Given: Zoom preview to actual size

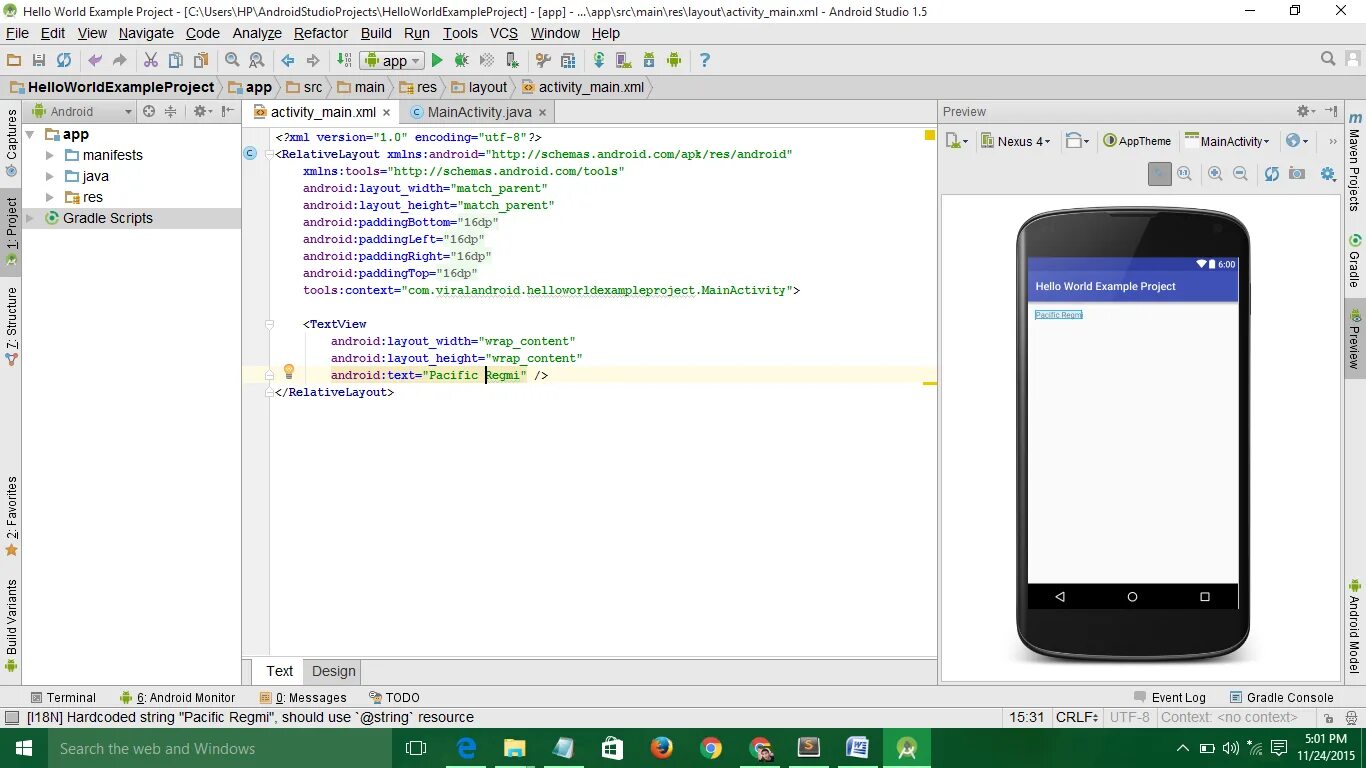Looking at the screenshot, I should click(1184, 173).
